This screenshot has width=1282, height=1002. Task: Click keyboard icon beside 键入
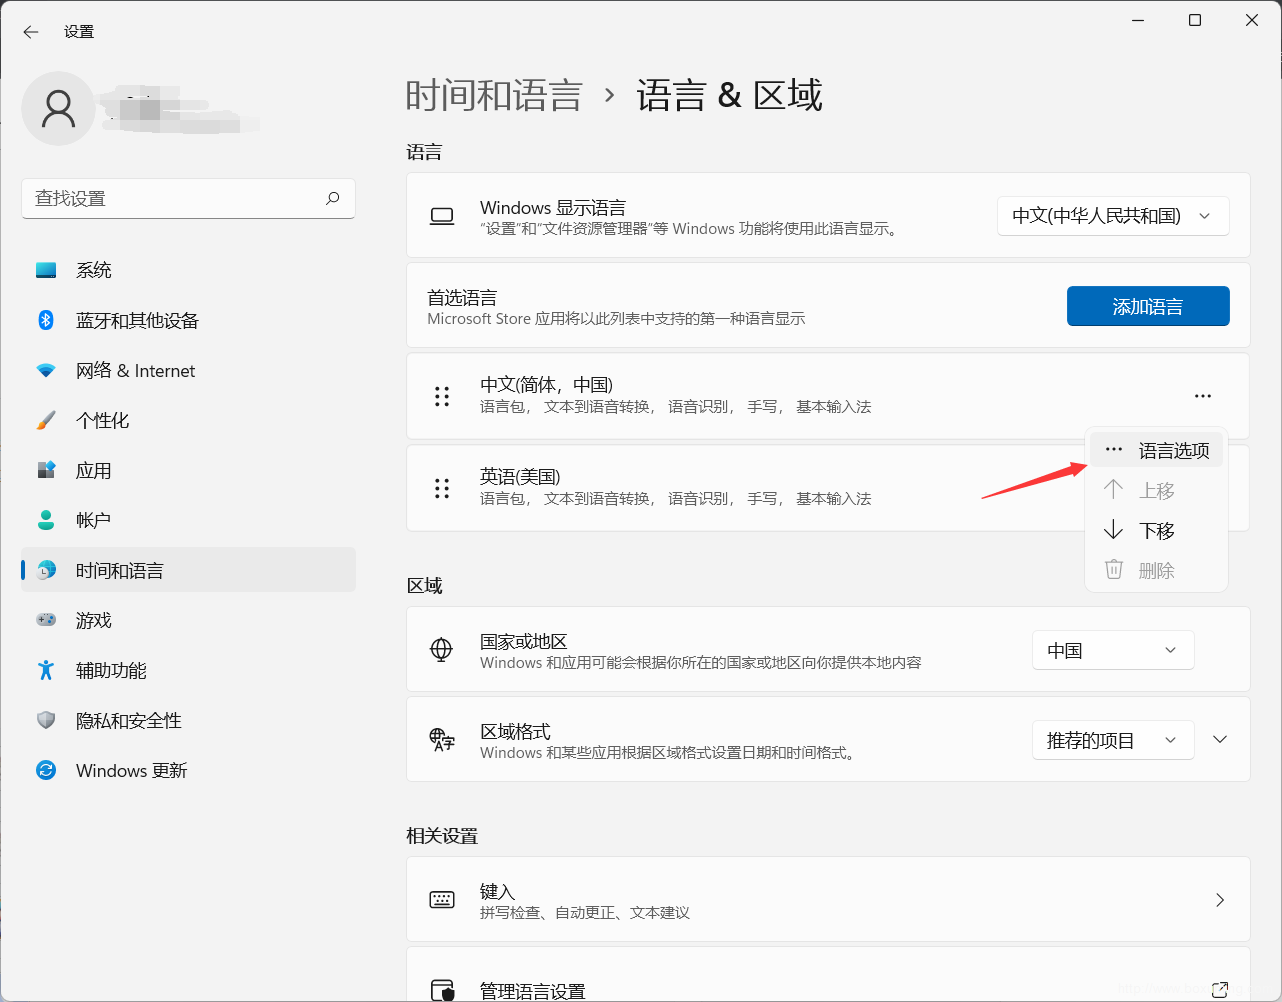pos(442,900)
